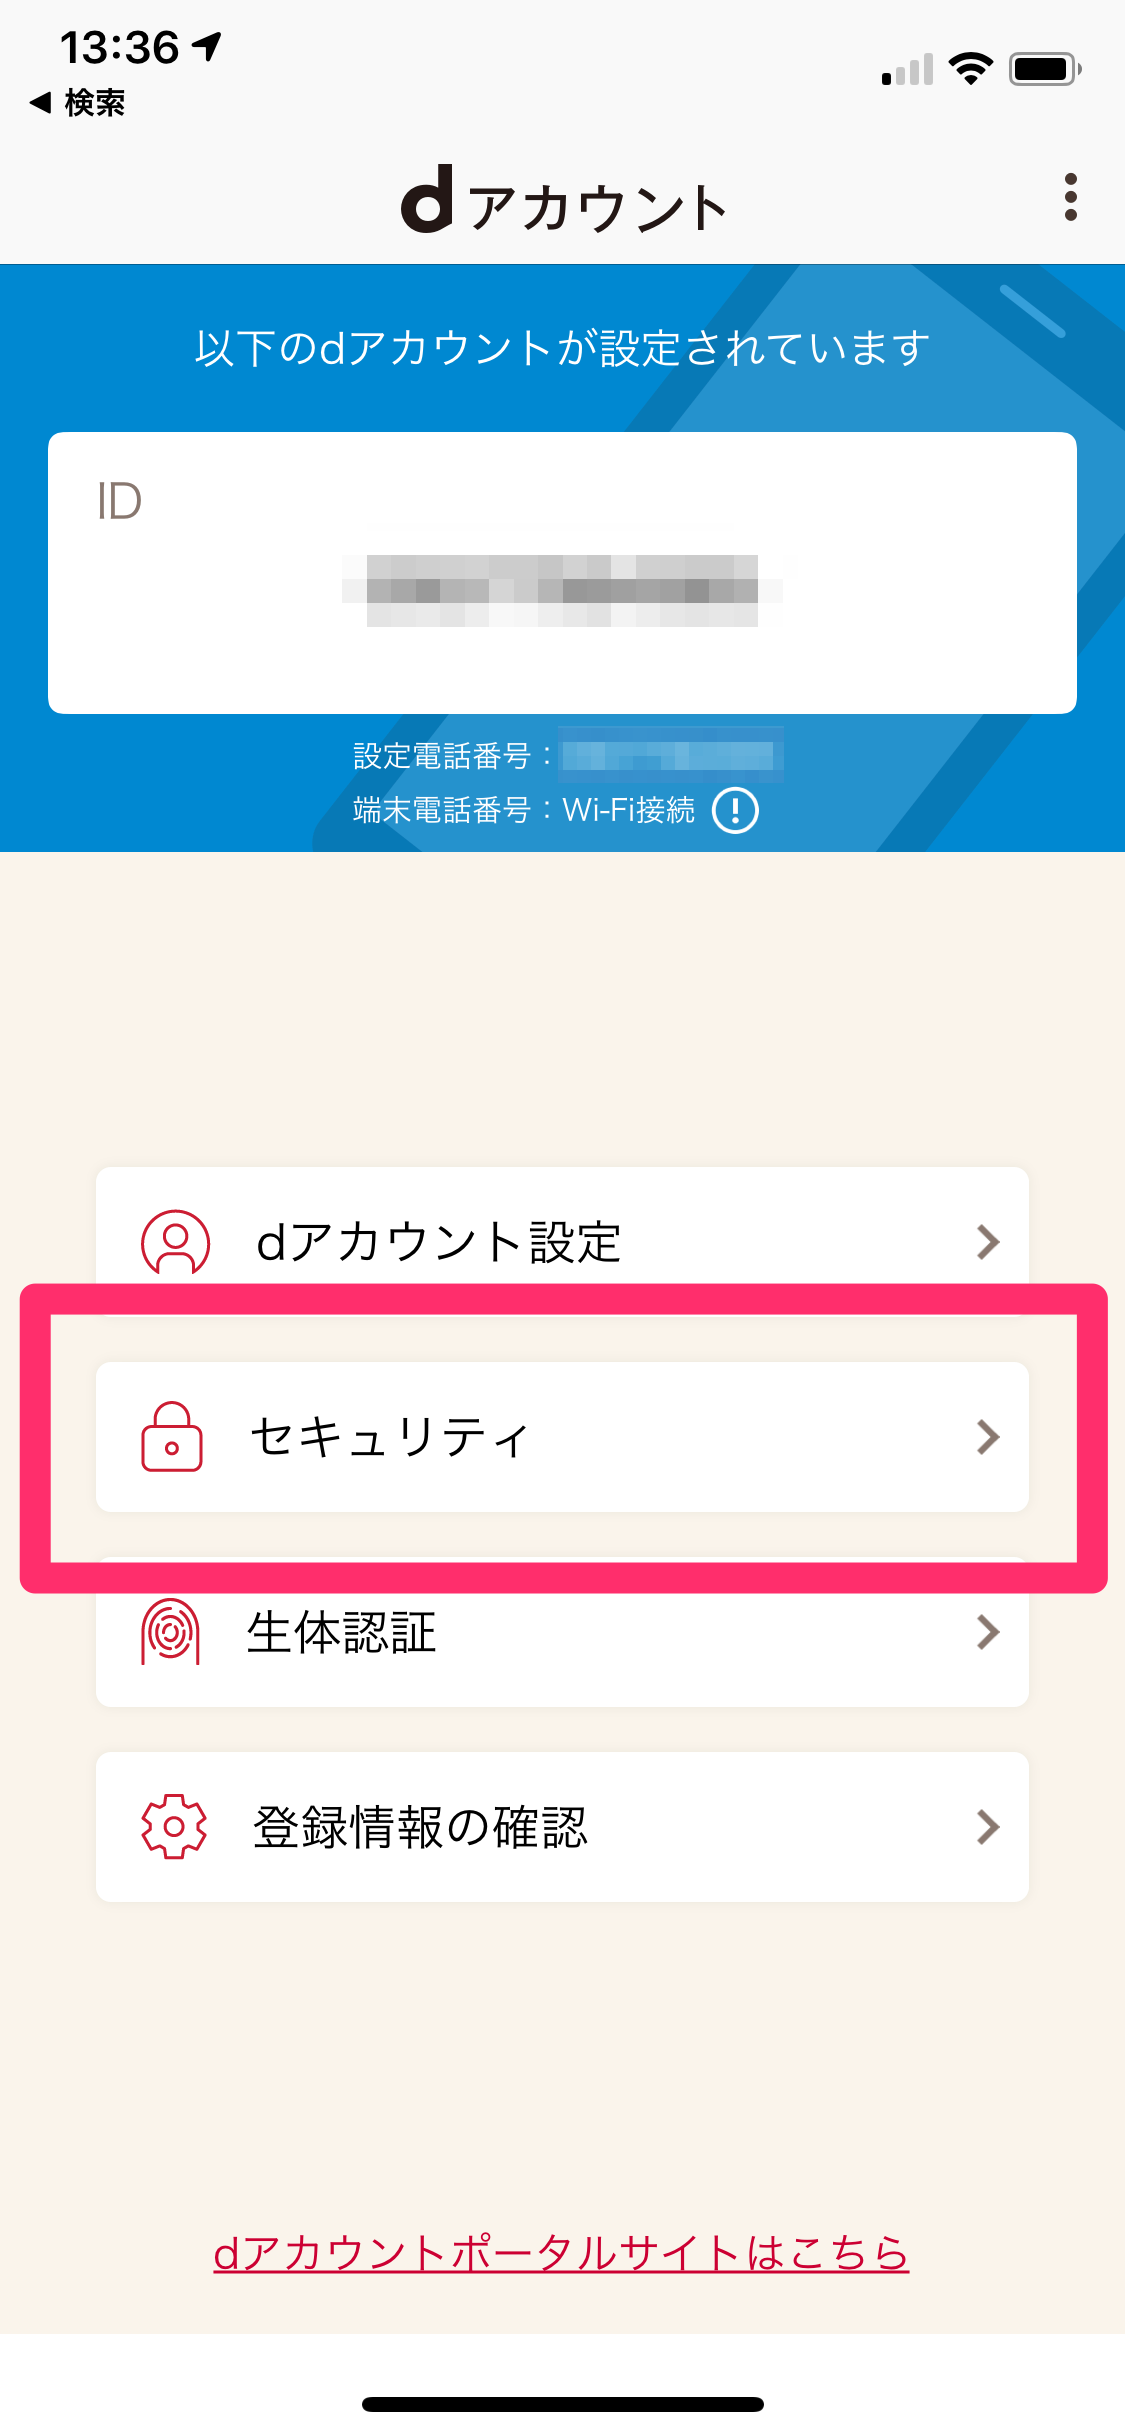Screen dimensions: 1125x2436
Task: Tap the person icon for dアカウント設定
Action: click(x=175, y=1242)
